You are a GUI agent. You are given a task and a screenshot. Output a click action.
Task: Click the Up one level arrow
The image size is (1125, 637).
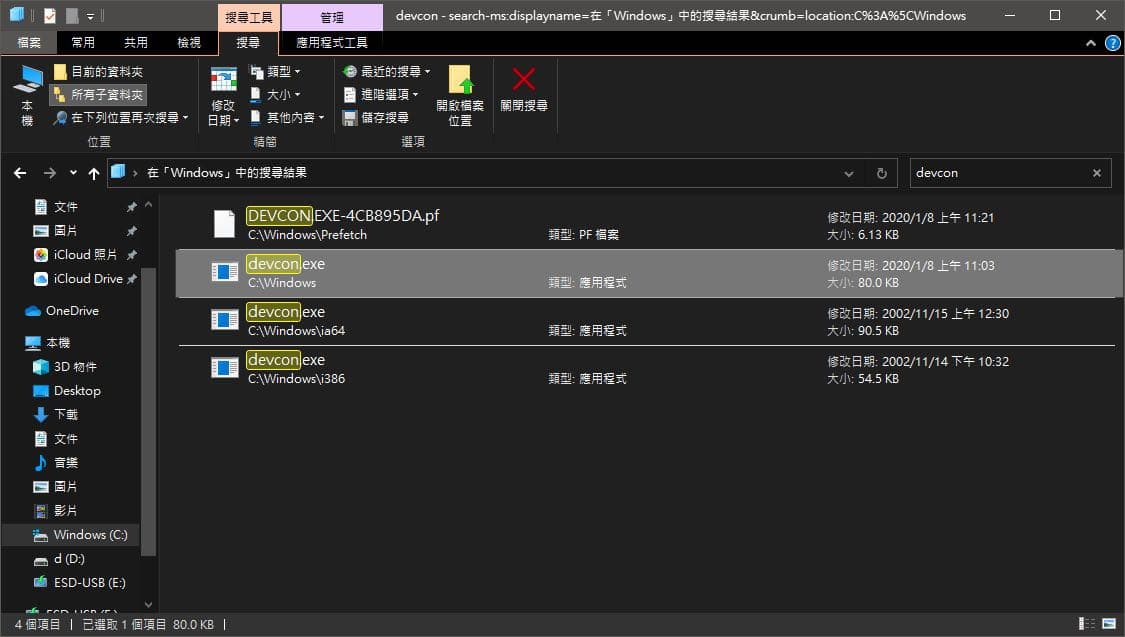(x=93, y=173)
